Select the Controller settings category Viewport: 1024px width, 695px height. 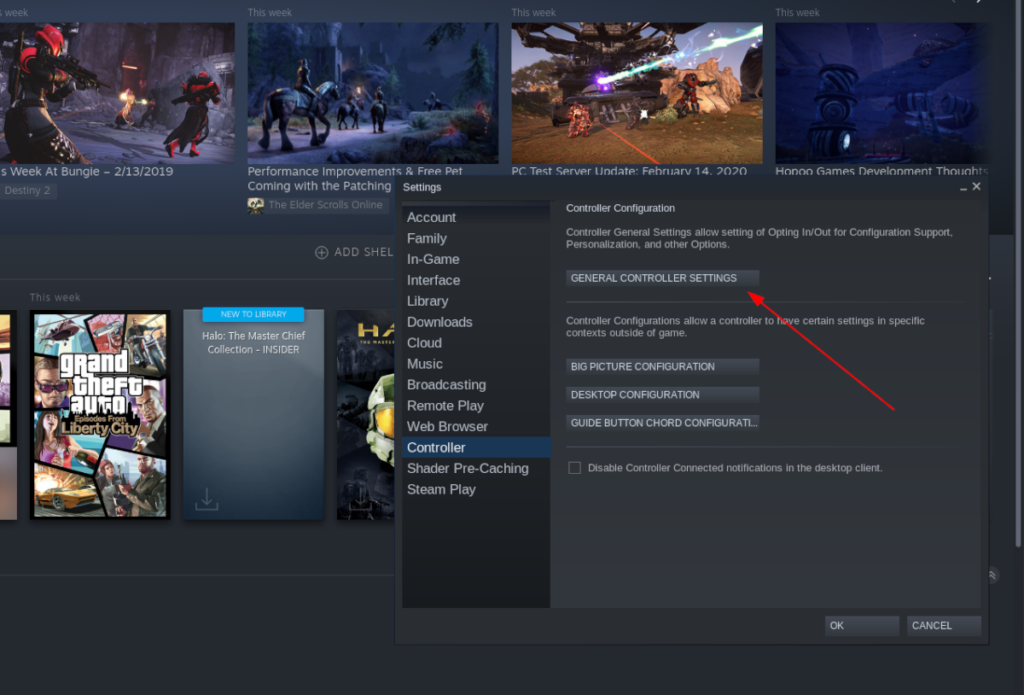pyautogui.click(x=436, y=447)
